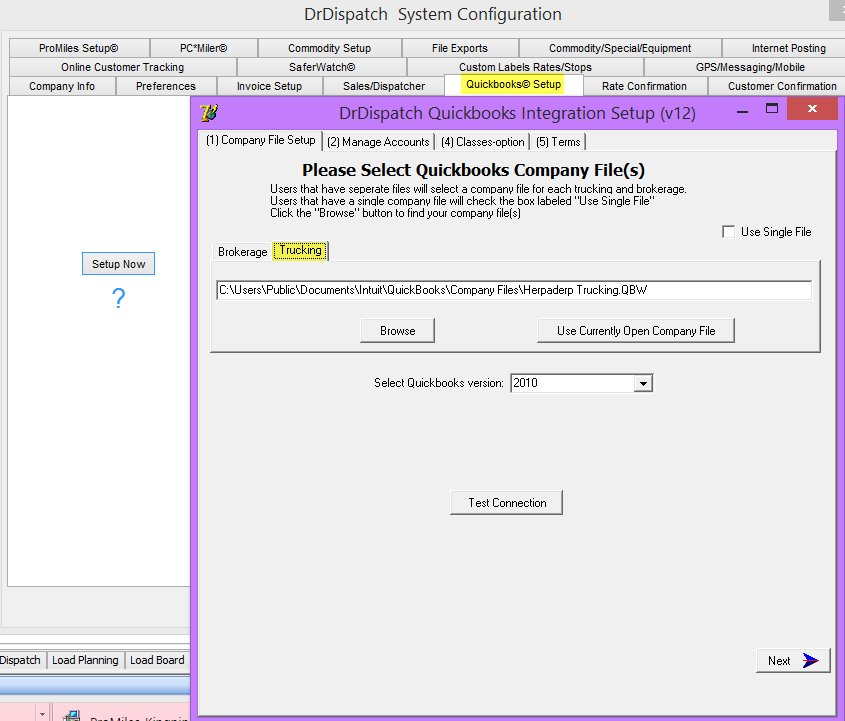Enable the Use Single File checkbox
Viewport: 845px width, 721px height.
click(729, 232)
